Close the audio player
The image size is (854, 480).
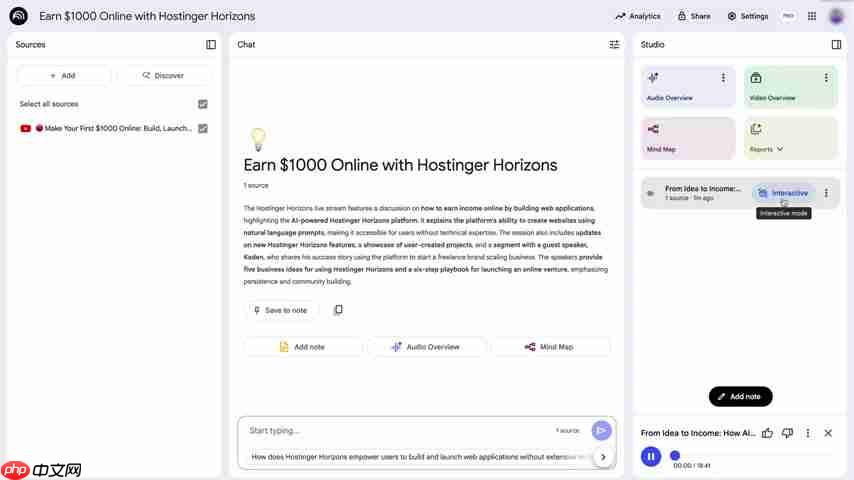tap(828, 433)
